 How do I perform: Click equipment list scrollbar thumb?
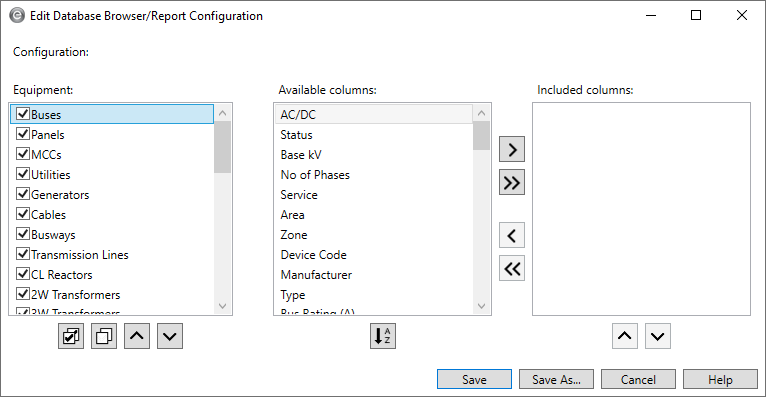tap(223, 147)
